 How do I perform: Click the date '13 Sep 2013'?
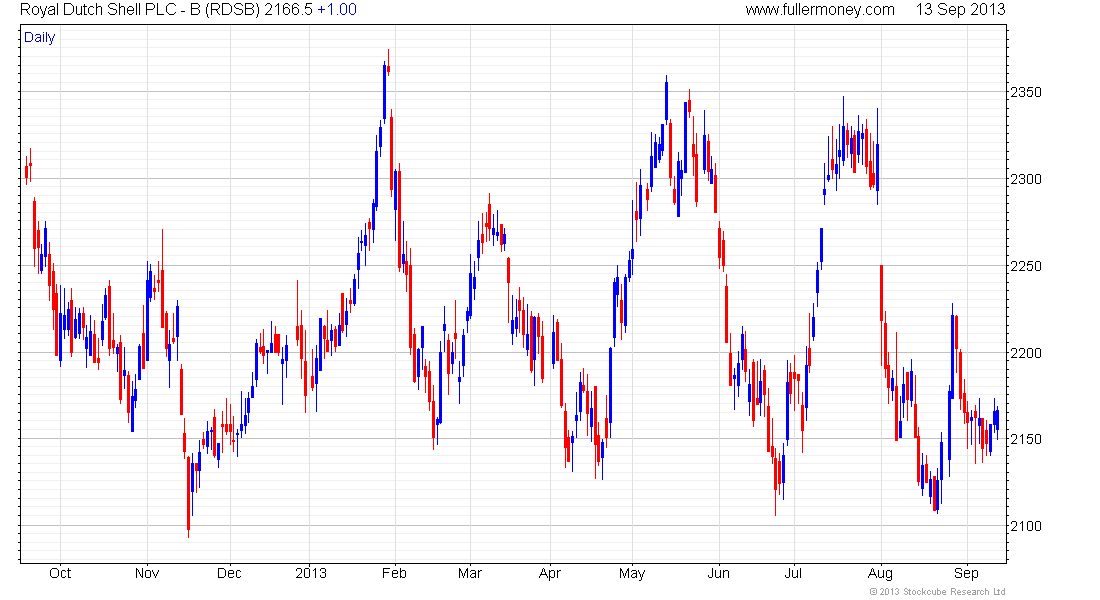click(x=960, y=10)
